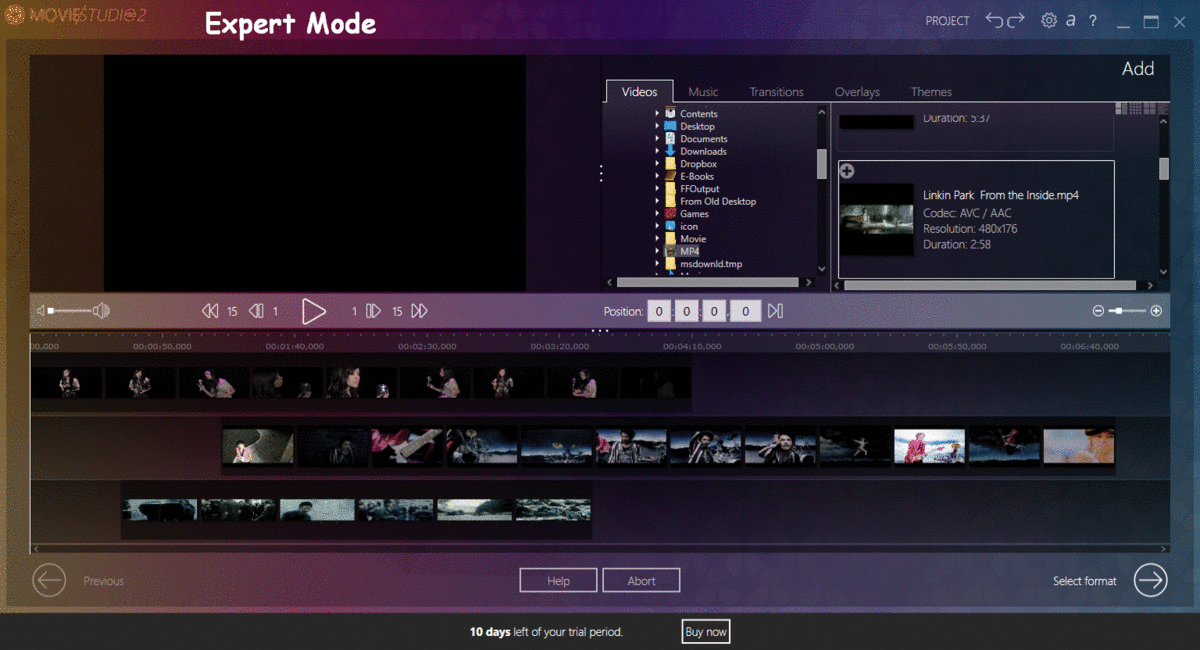This screenshot has height=650, width=1200.
Task: Switch to the Transitions tab
Action: [x=777, y=92]
